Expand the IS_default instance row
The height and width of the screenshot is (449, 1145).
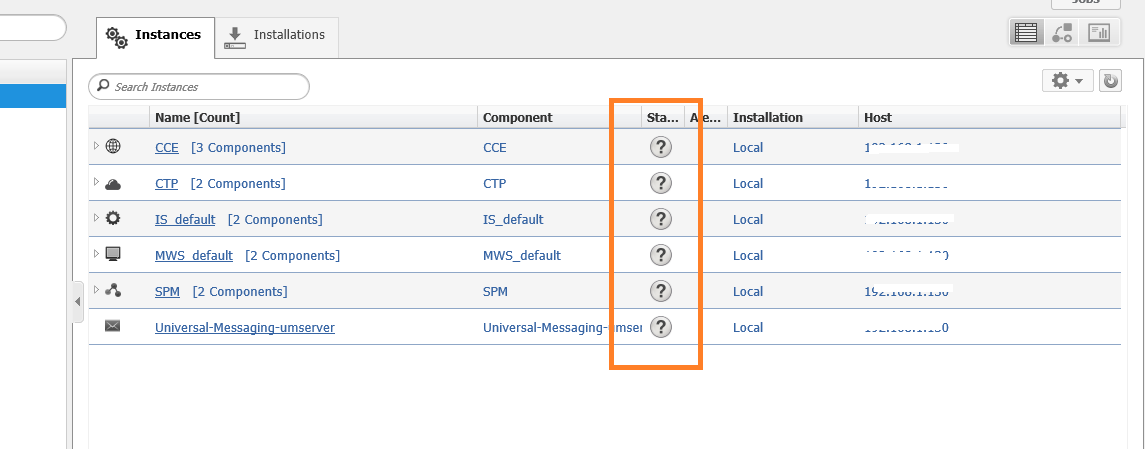(x=96, y=218)
